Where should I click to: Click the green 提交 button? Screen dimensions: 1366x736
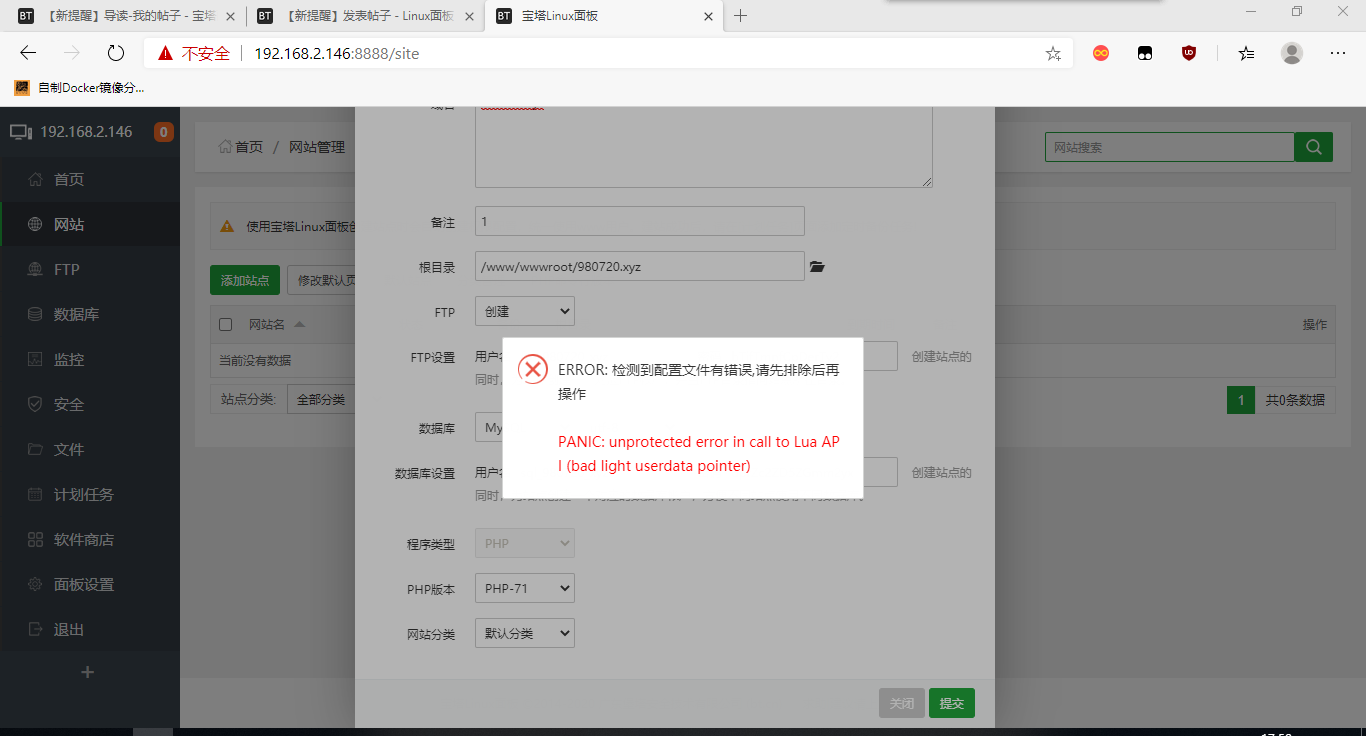[x=952, y=703]
